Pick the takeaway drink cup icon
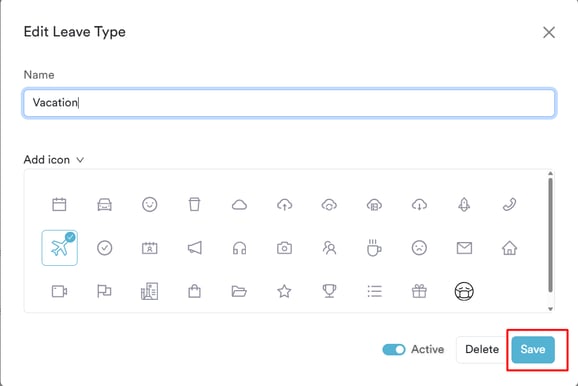This screenshot has width=578, height=386. [195, 204]
